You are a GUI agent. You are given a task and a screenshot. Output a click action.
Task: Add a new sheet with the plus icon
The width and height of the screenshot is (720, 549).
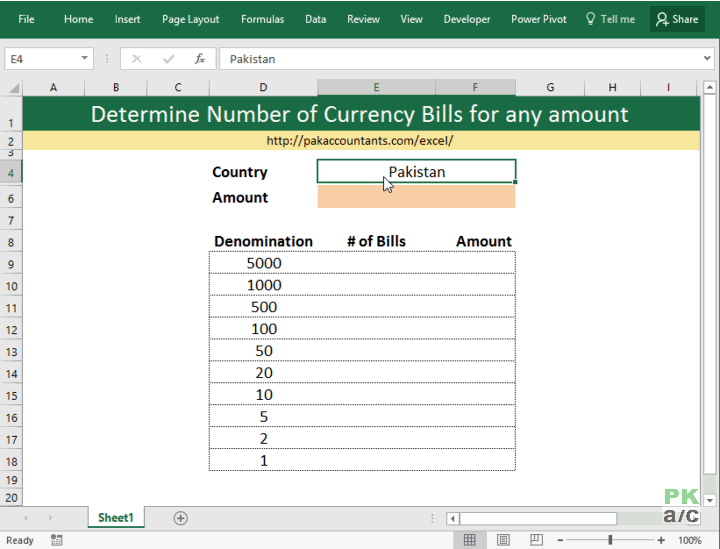[x=180, y=518]
